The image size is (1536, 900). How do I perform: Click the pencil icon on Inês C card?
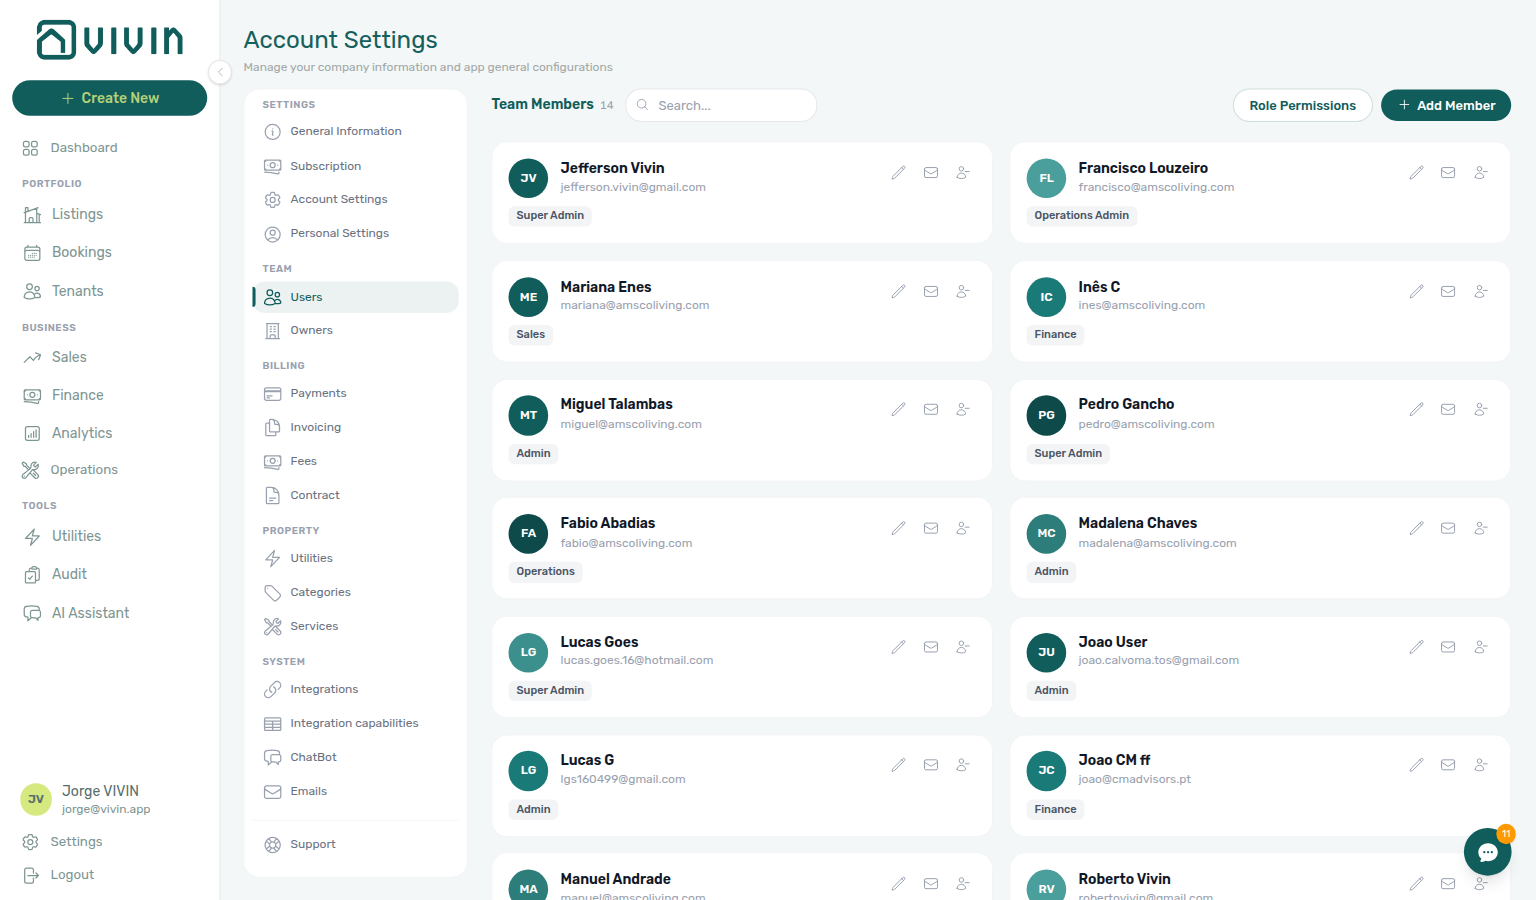(x=1416, y=292)
